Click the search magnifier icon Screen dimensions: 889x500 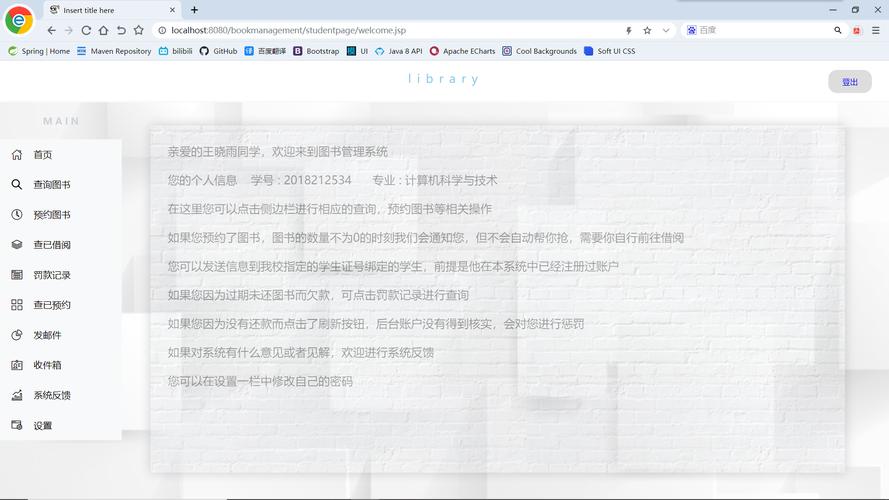pos(837,30)
